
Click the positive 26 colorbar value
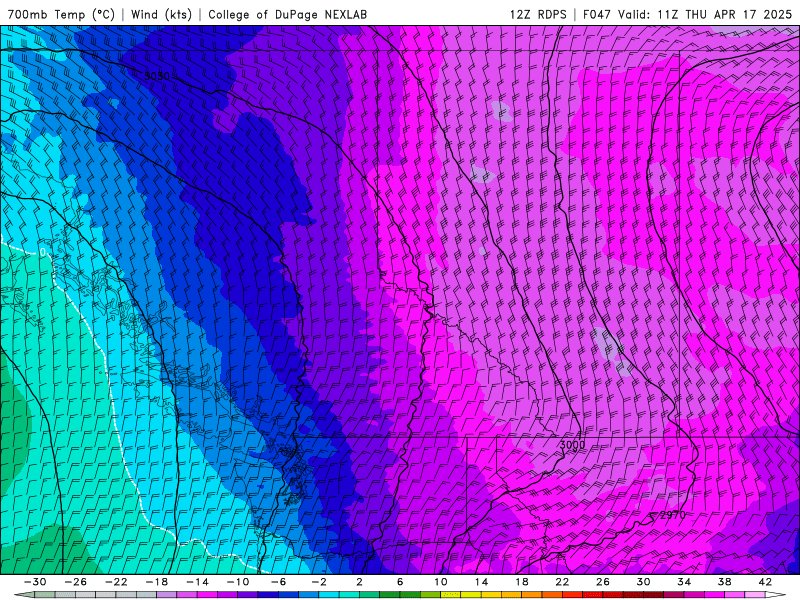pyautogui.click(x=603, y=582)
